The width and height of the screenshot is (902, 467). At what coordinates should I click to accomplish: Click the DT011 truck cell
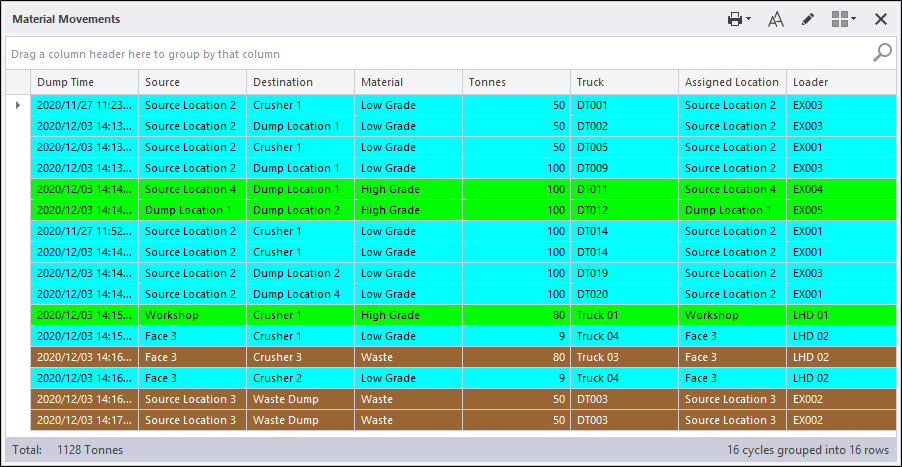tap(624, 189)
